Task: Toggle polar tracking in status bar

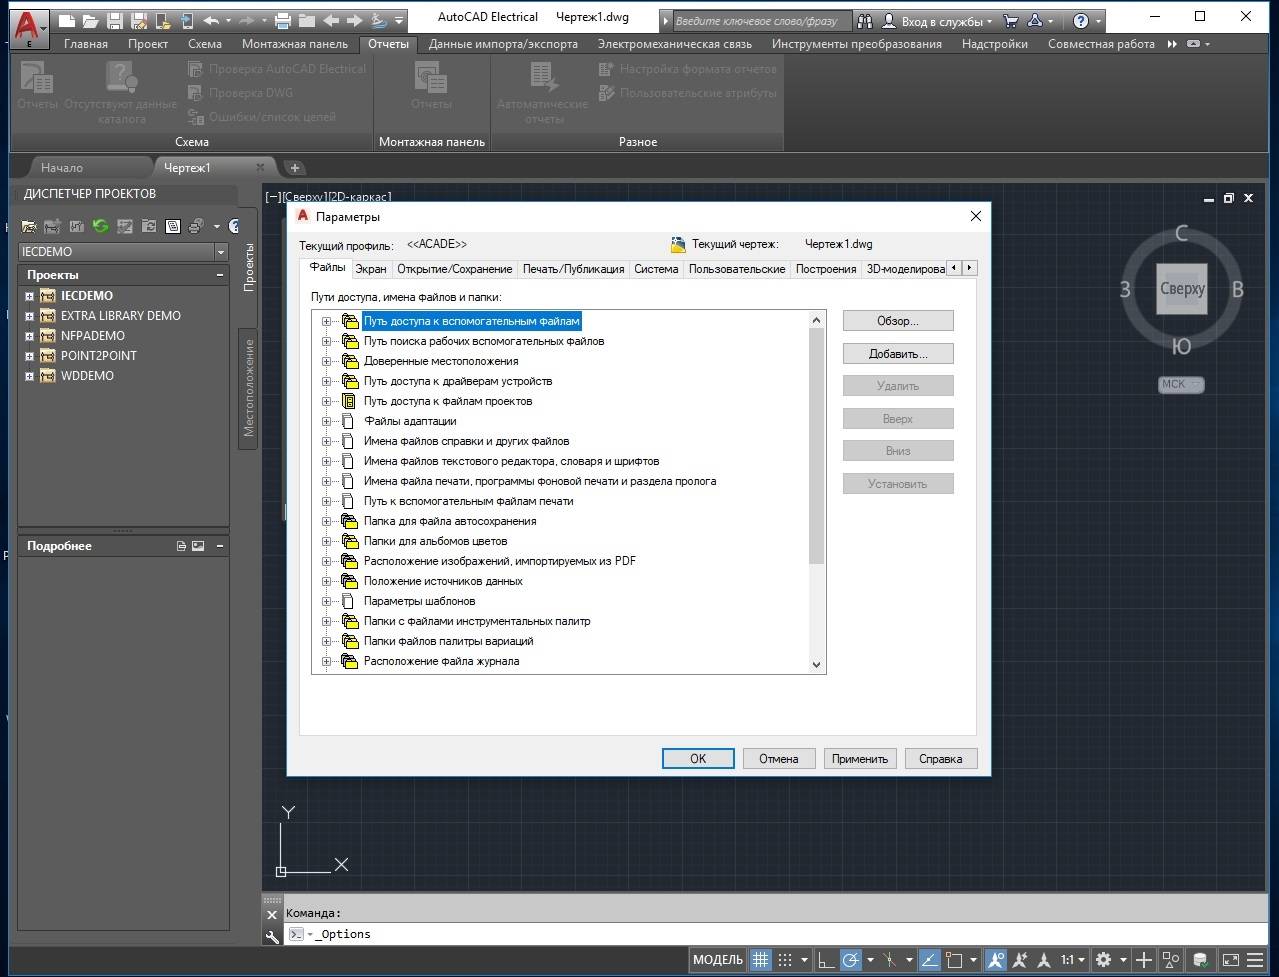Action: [x=850, y=960]
